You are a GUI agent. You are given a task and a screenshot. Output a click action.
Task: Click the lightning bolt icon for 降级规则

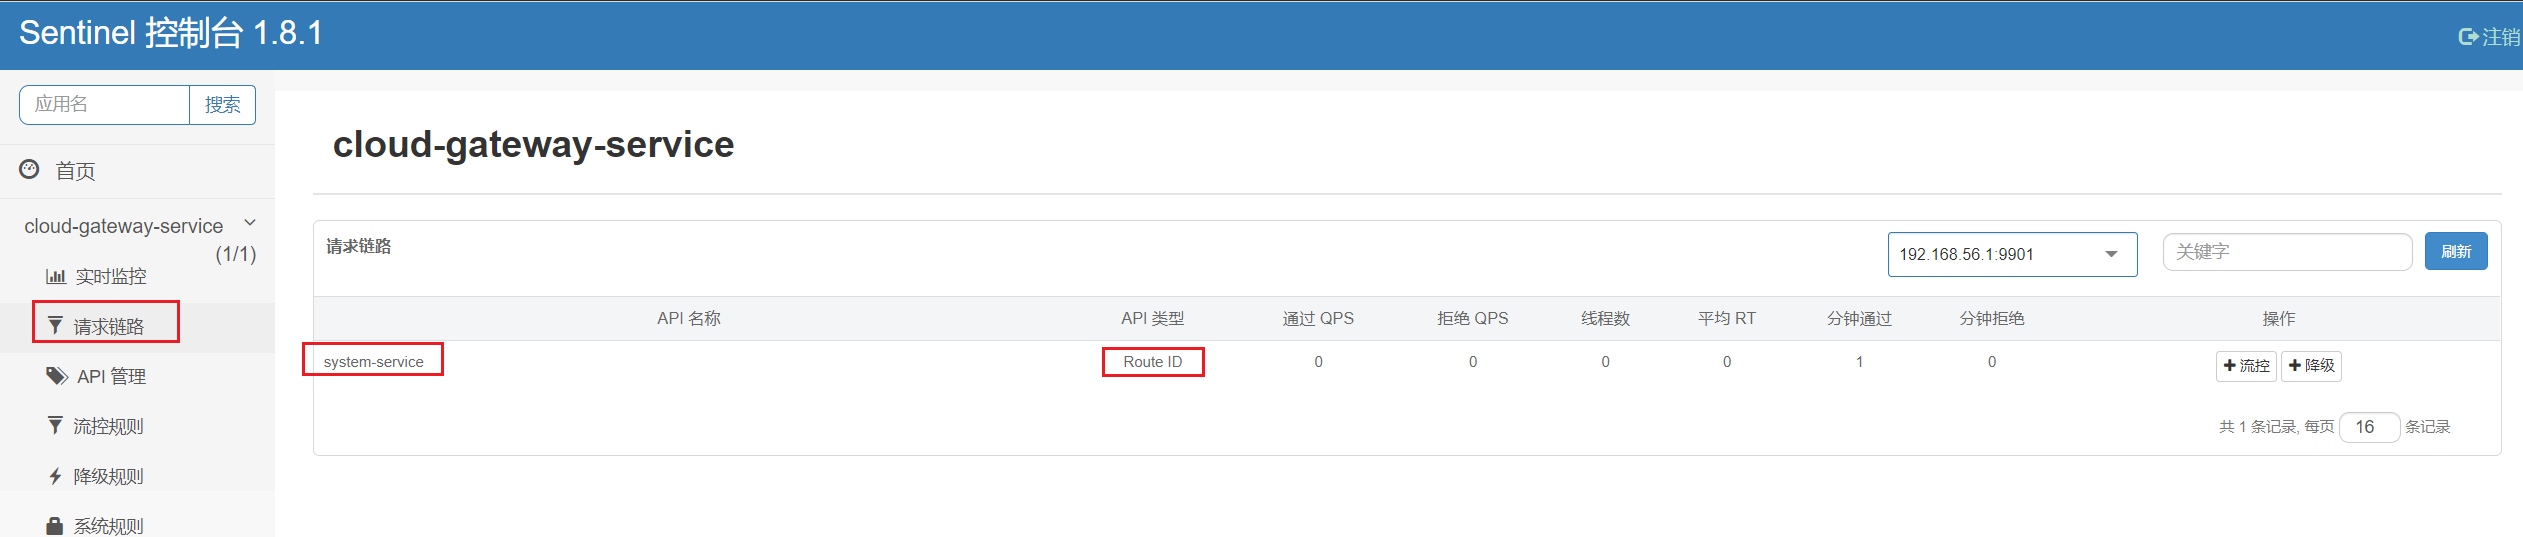click(x=56, y=476)
